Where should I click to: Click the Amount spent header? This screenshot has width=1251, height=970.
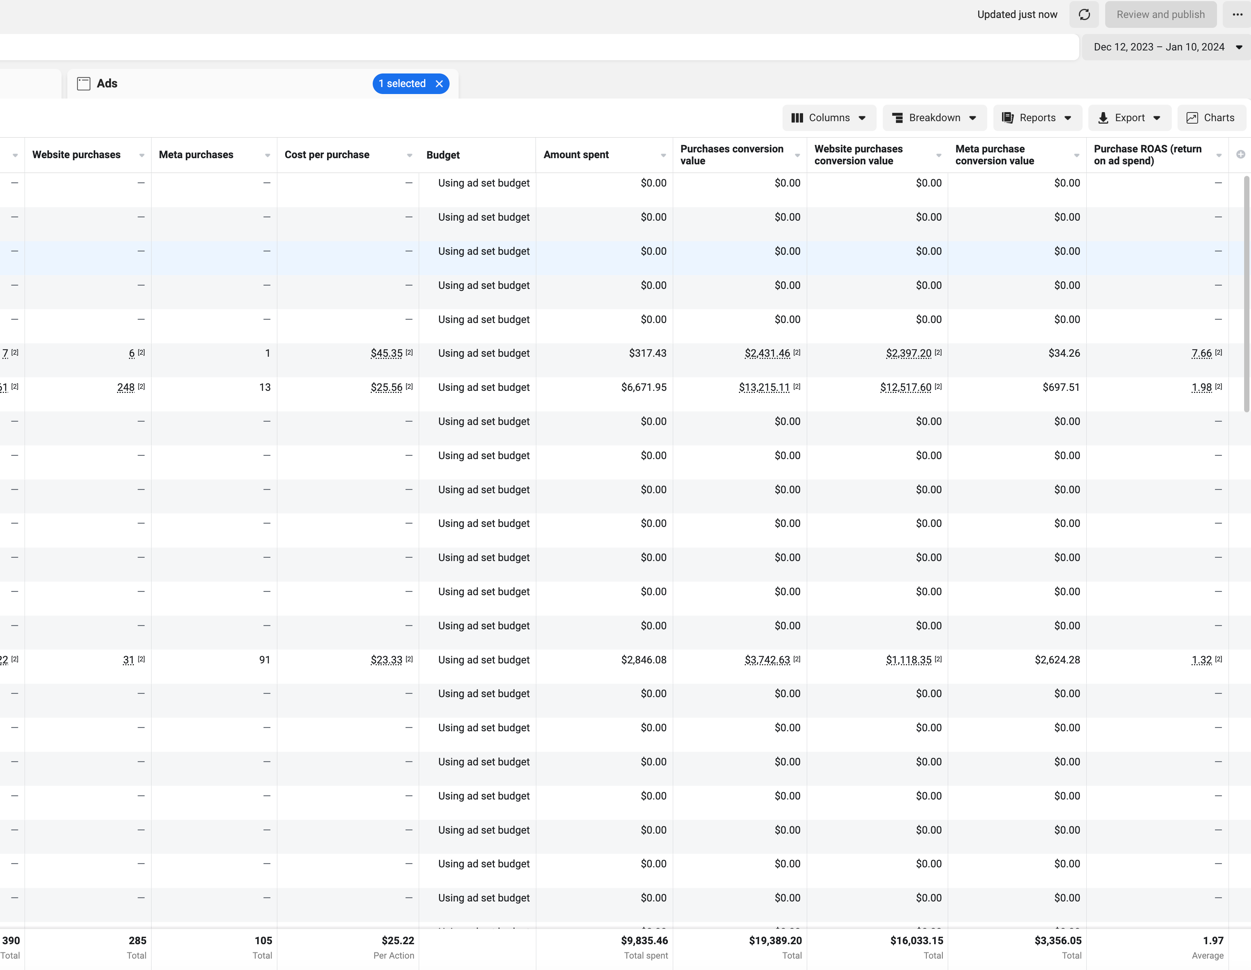[576, 155]
